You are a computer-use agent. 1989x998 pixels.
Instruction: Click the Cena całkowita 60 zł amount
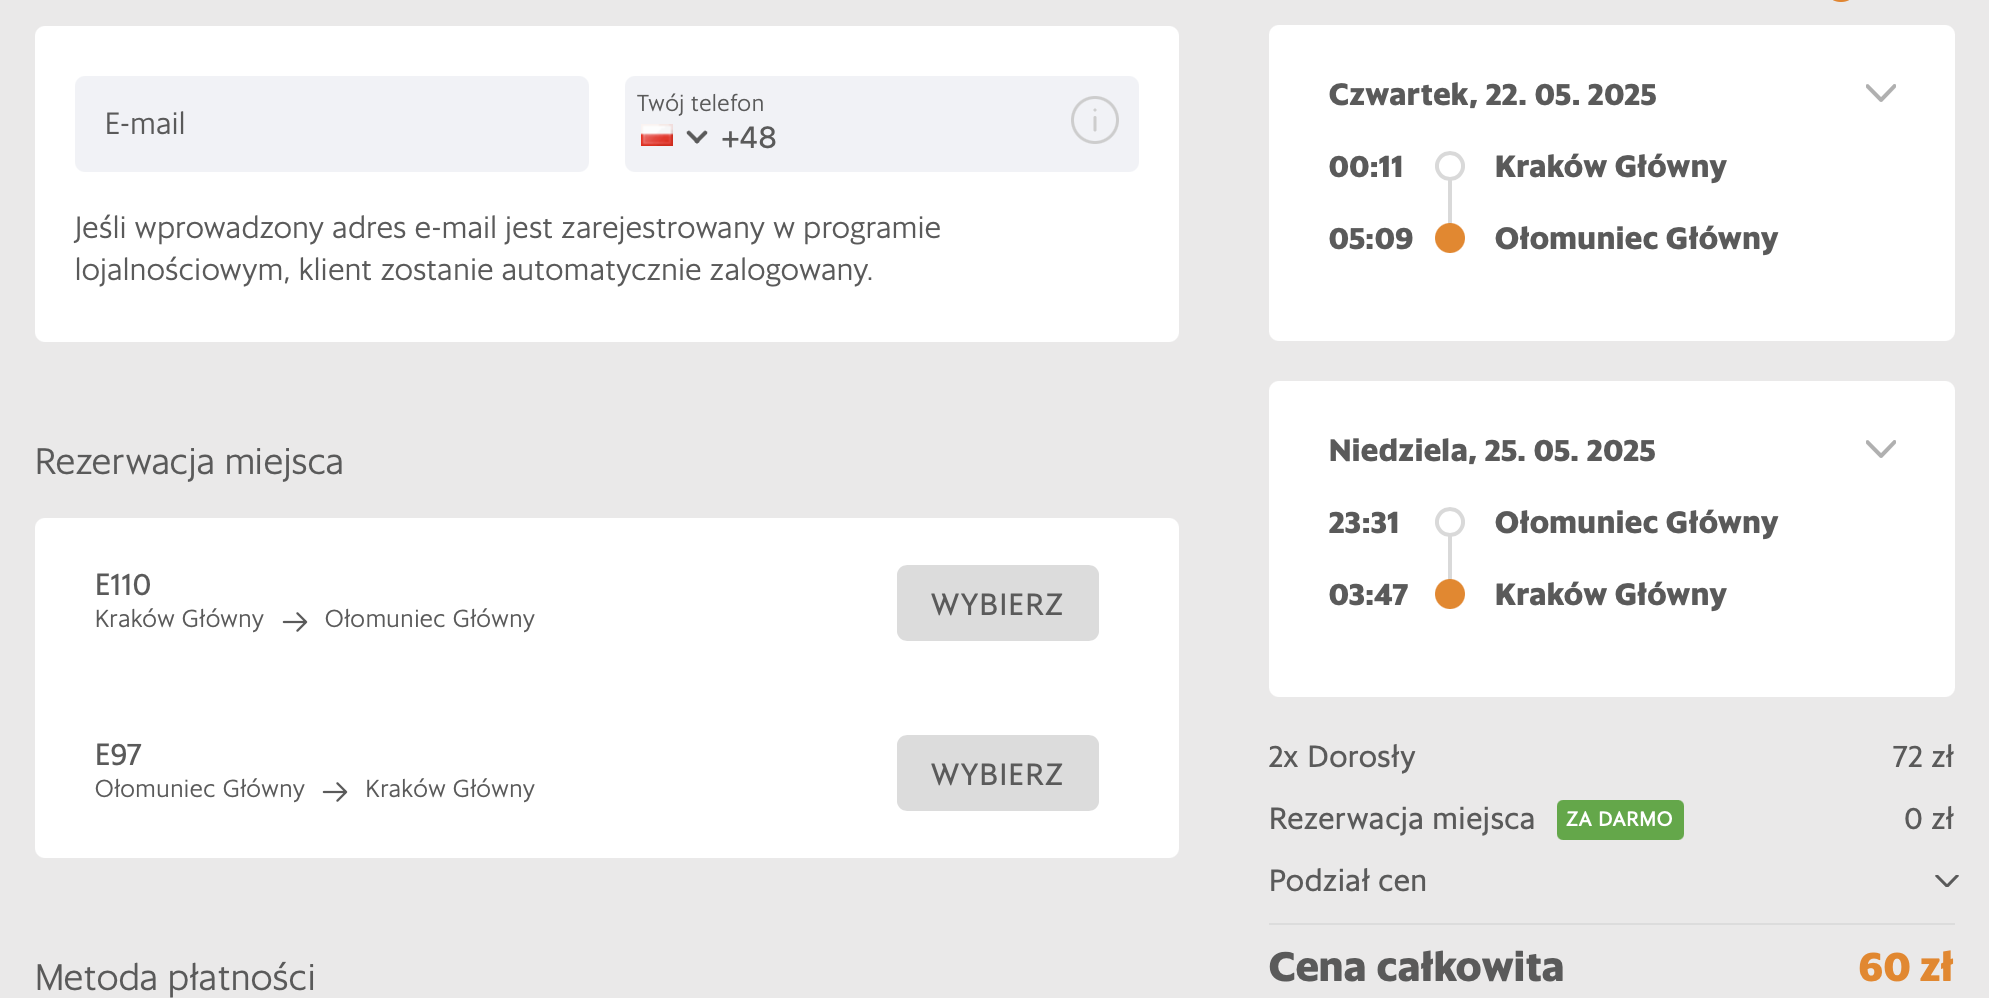1904,967
